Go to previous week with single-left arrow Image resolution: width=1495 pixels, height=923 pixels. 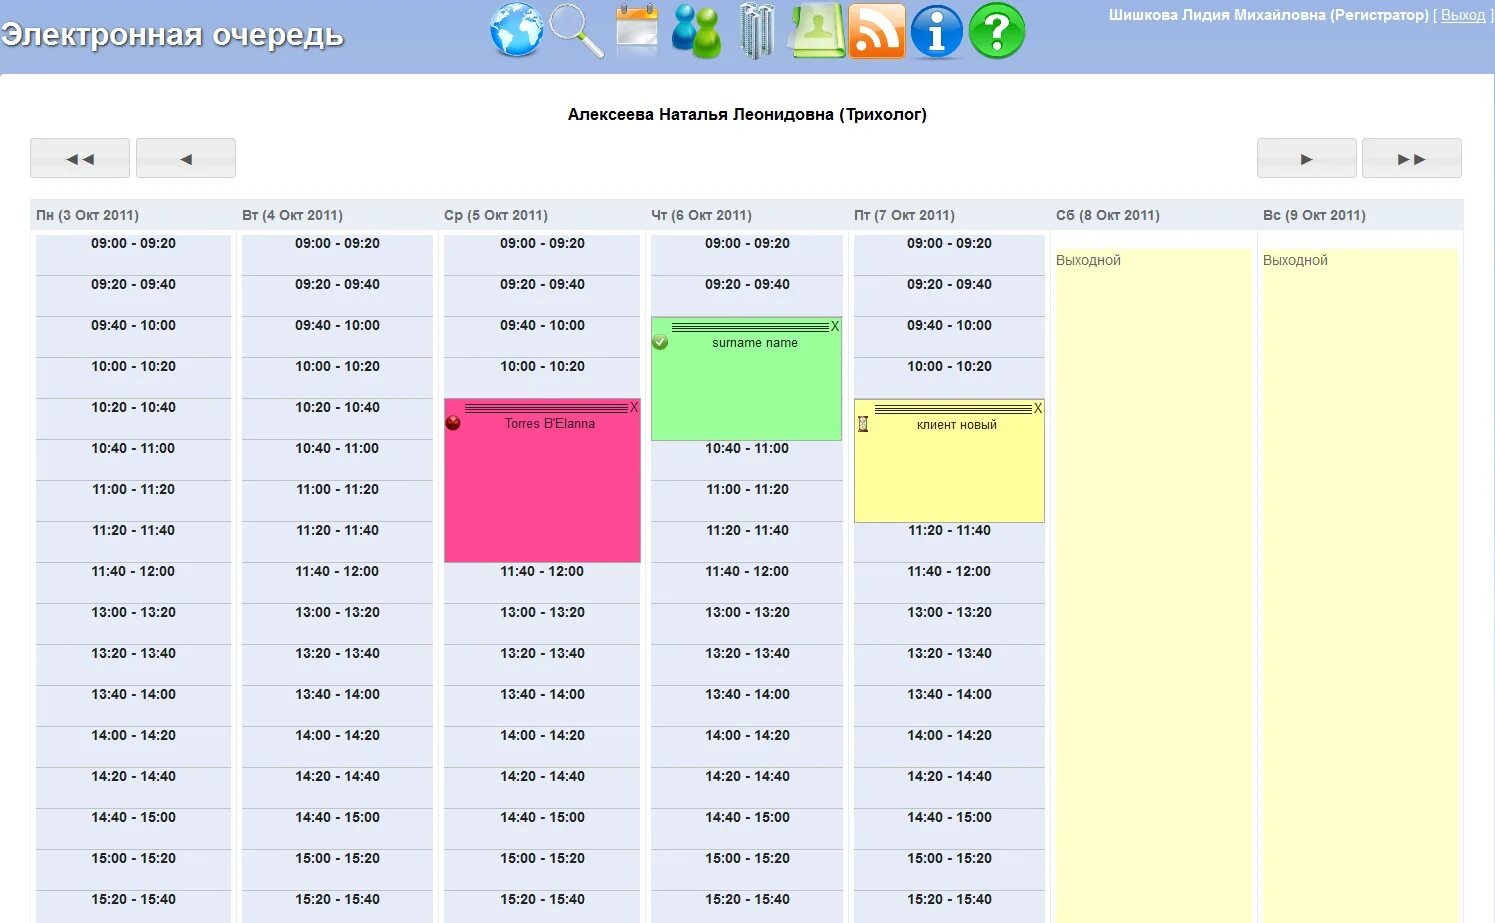pos(186,158)
